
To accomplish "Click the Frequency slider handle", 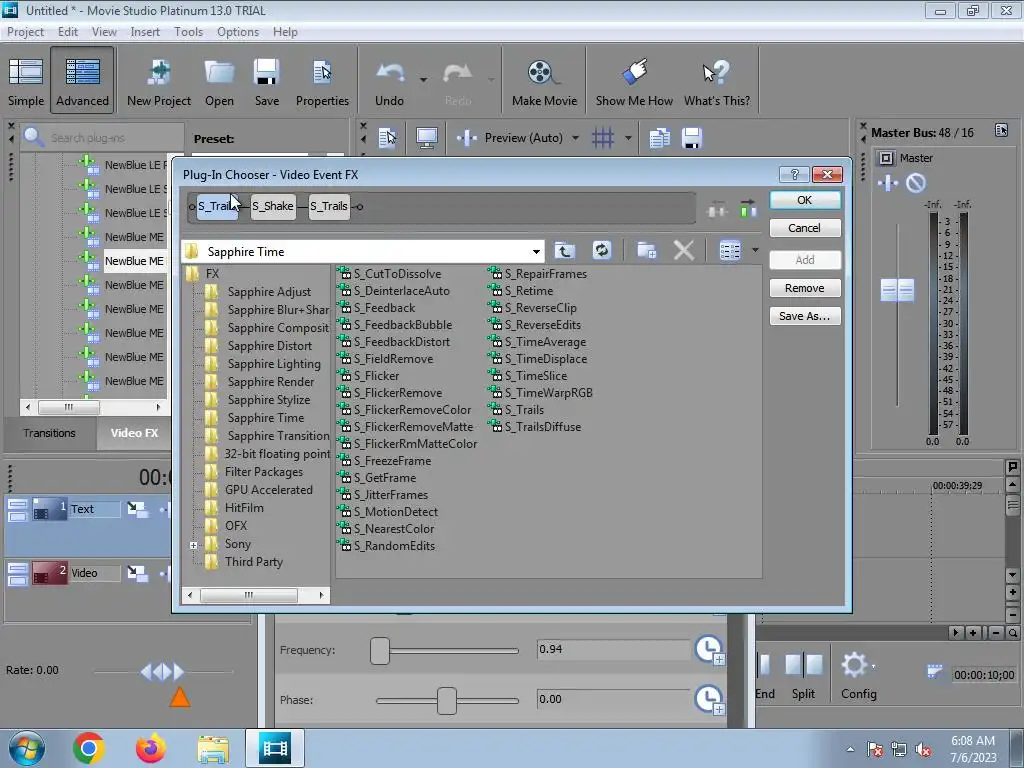I will point(379,650).
